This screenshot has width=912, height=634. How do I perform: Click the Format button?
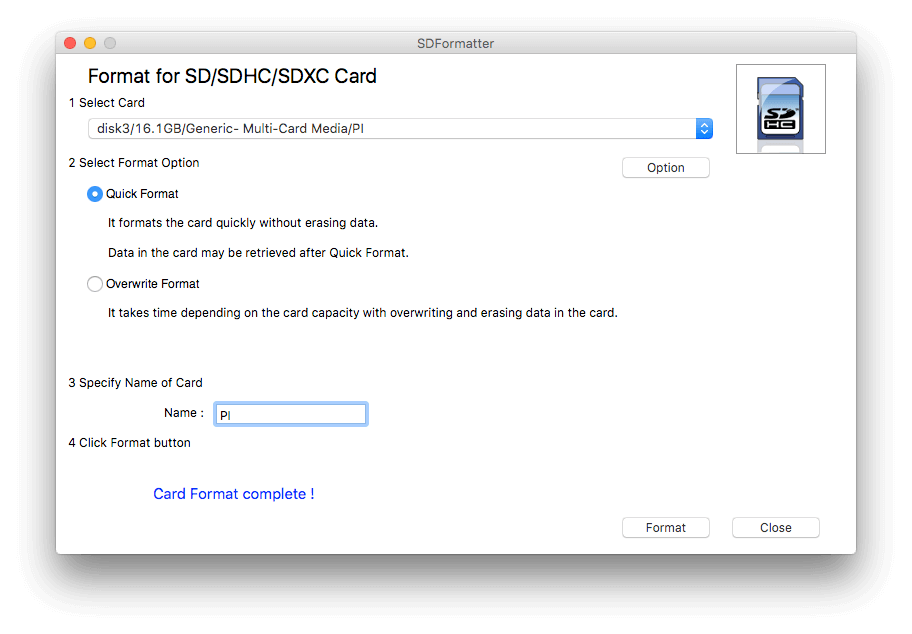(x=665, y=528)
